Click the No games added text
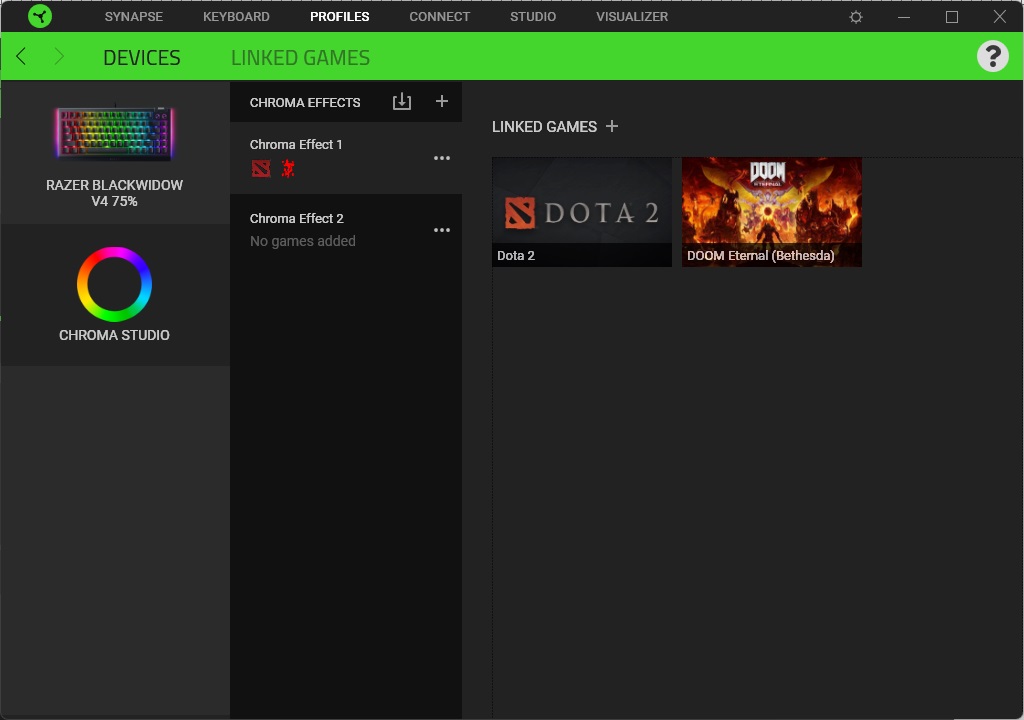 coord(303,241)
